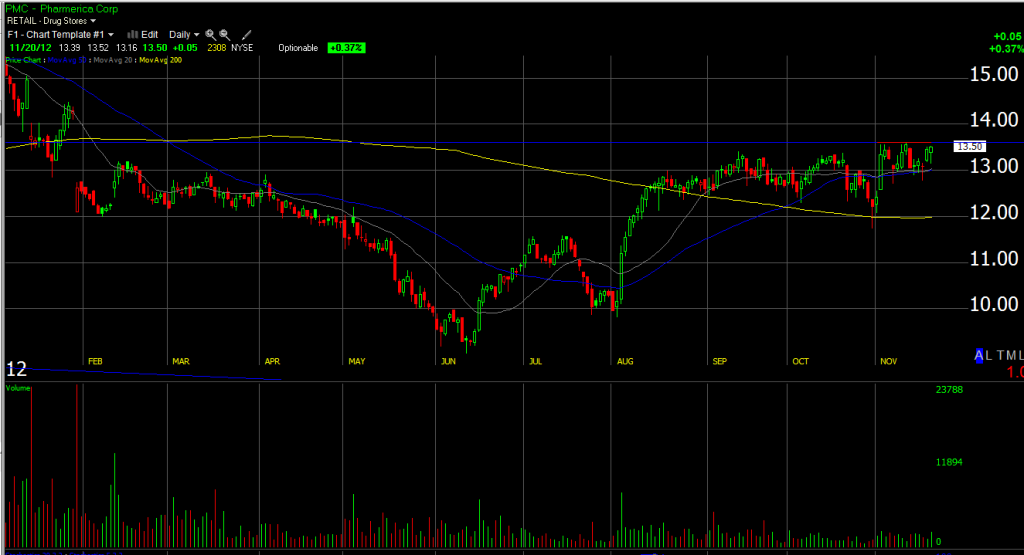
Task: Select the pencil drawing tool
Action: [246, 34]
